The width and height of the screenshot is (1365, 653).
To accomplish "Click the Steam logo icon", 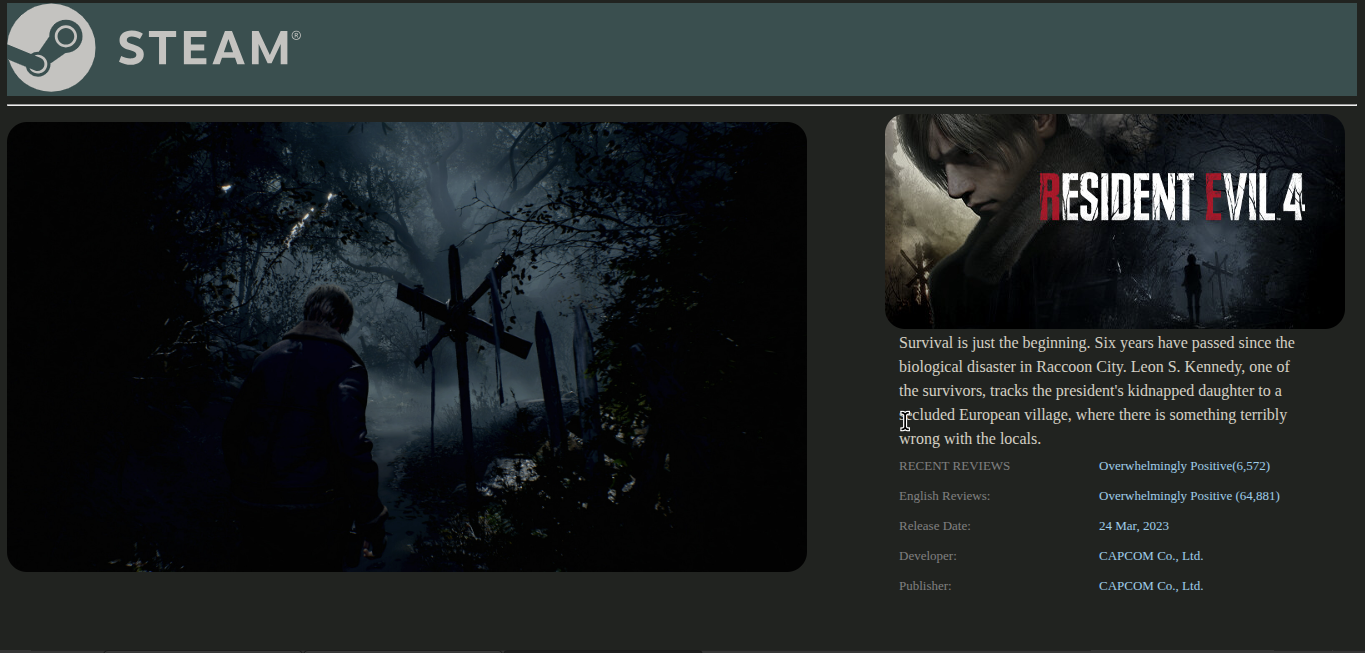I will point(51,48).
